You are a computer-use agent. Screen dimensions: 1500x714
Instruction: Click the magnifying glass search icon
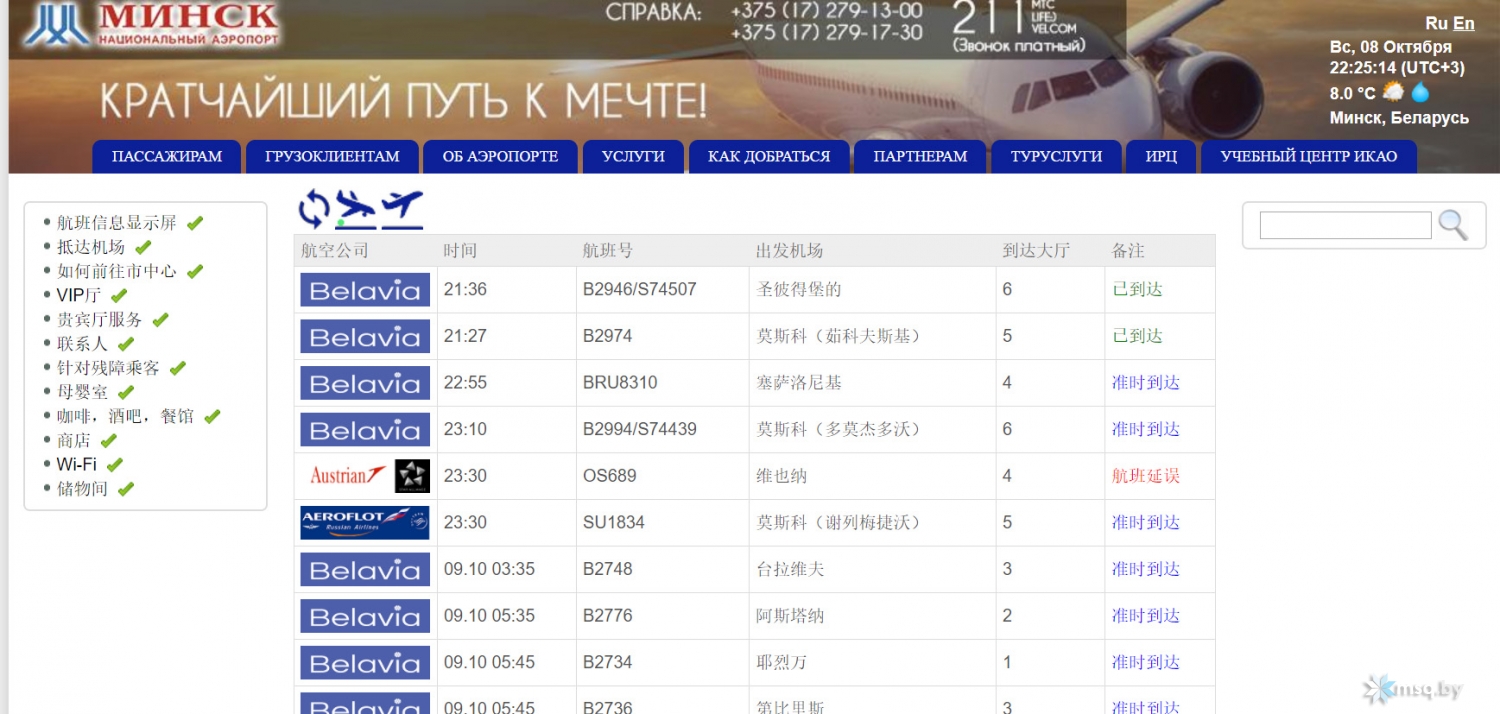(x=1453, y=225)
